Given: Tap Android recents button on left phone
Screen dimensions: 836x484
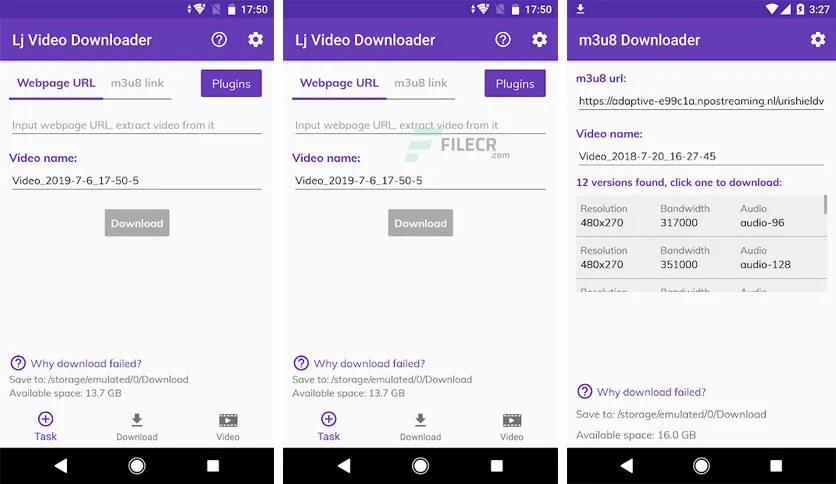Looking at the screenshot, I should pos(213,466).
